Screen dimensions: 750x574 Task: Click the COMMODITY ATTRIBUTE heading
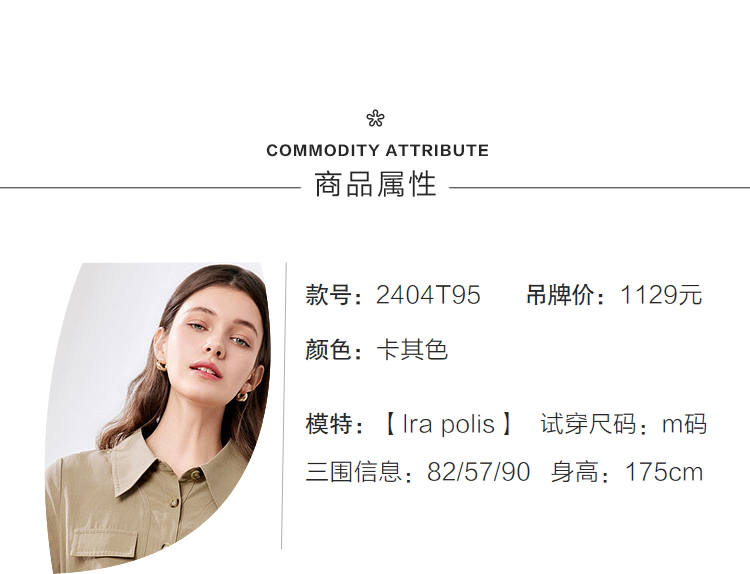[377, 151]
